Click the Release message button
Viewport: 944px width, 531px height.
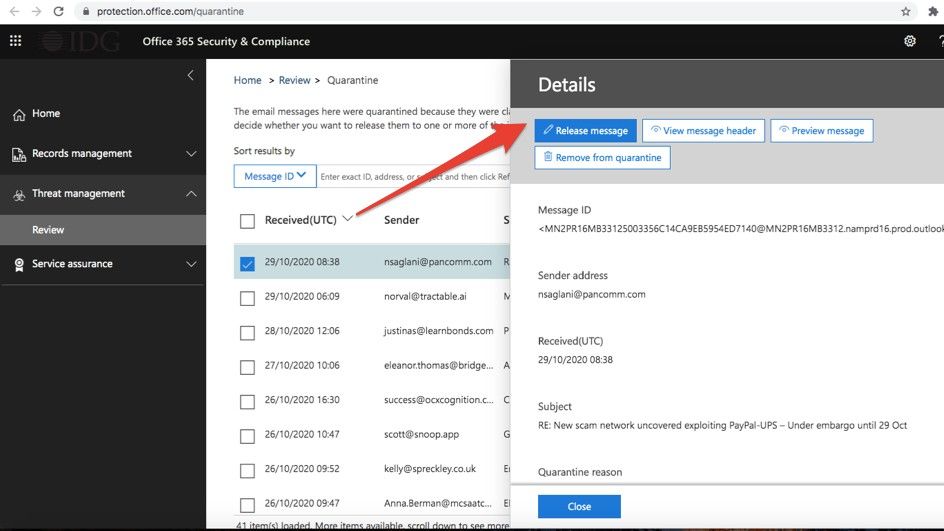coord(585,131)
